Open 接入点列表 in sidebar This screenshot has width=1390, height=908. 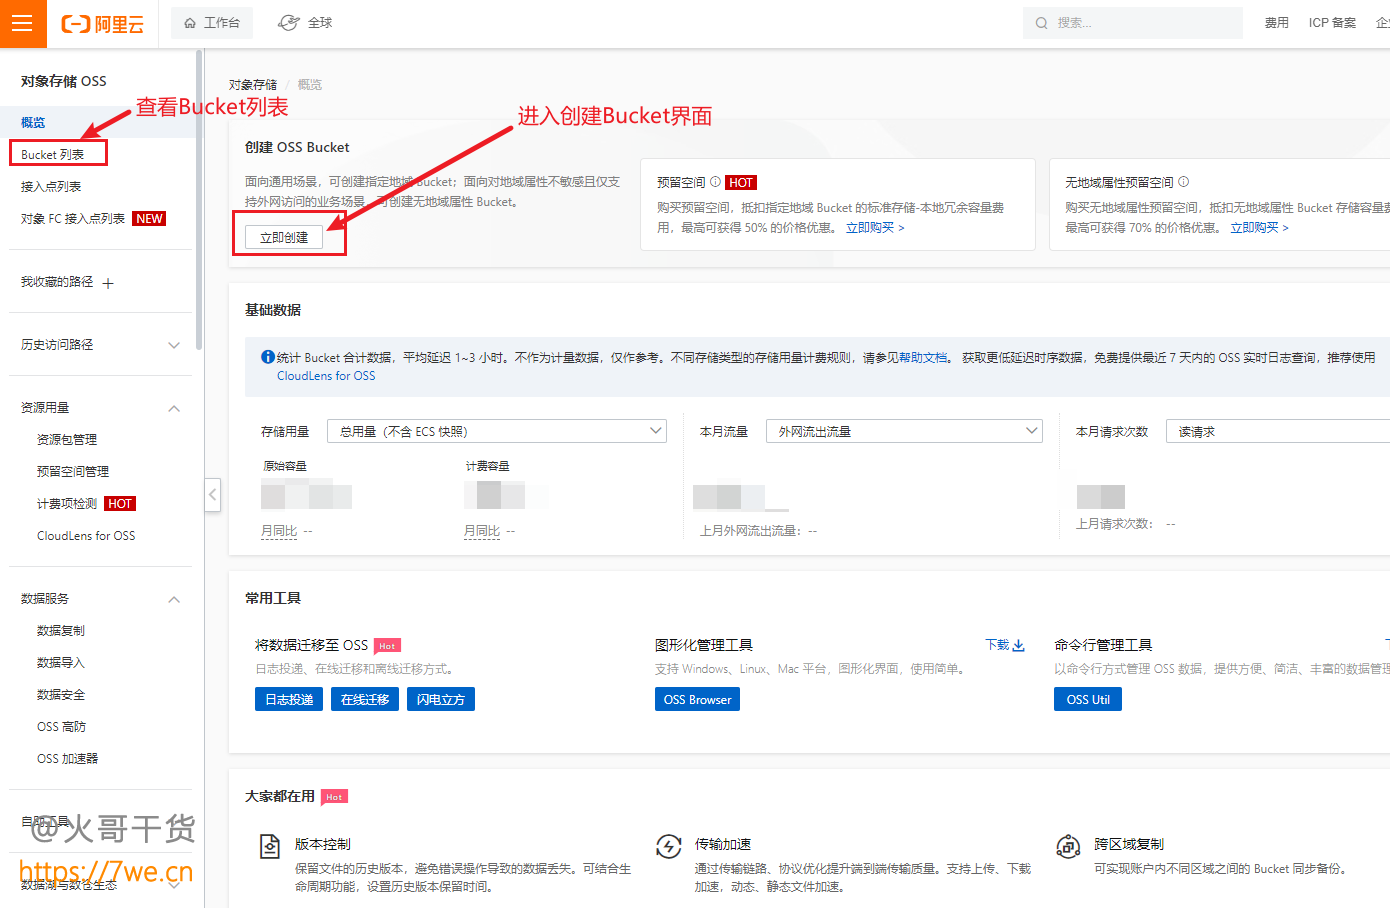click(50, 186)
